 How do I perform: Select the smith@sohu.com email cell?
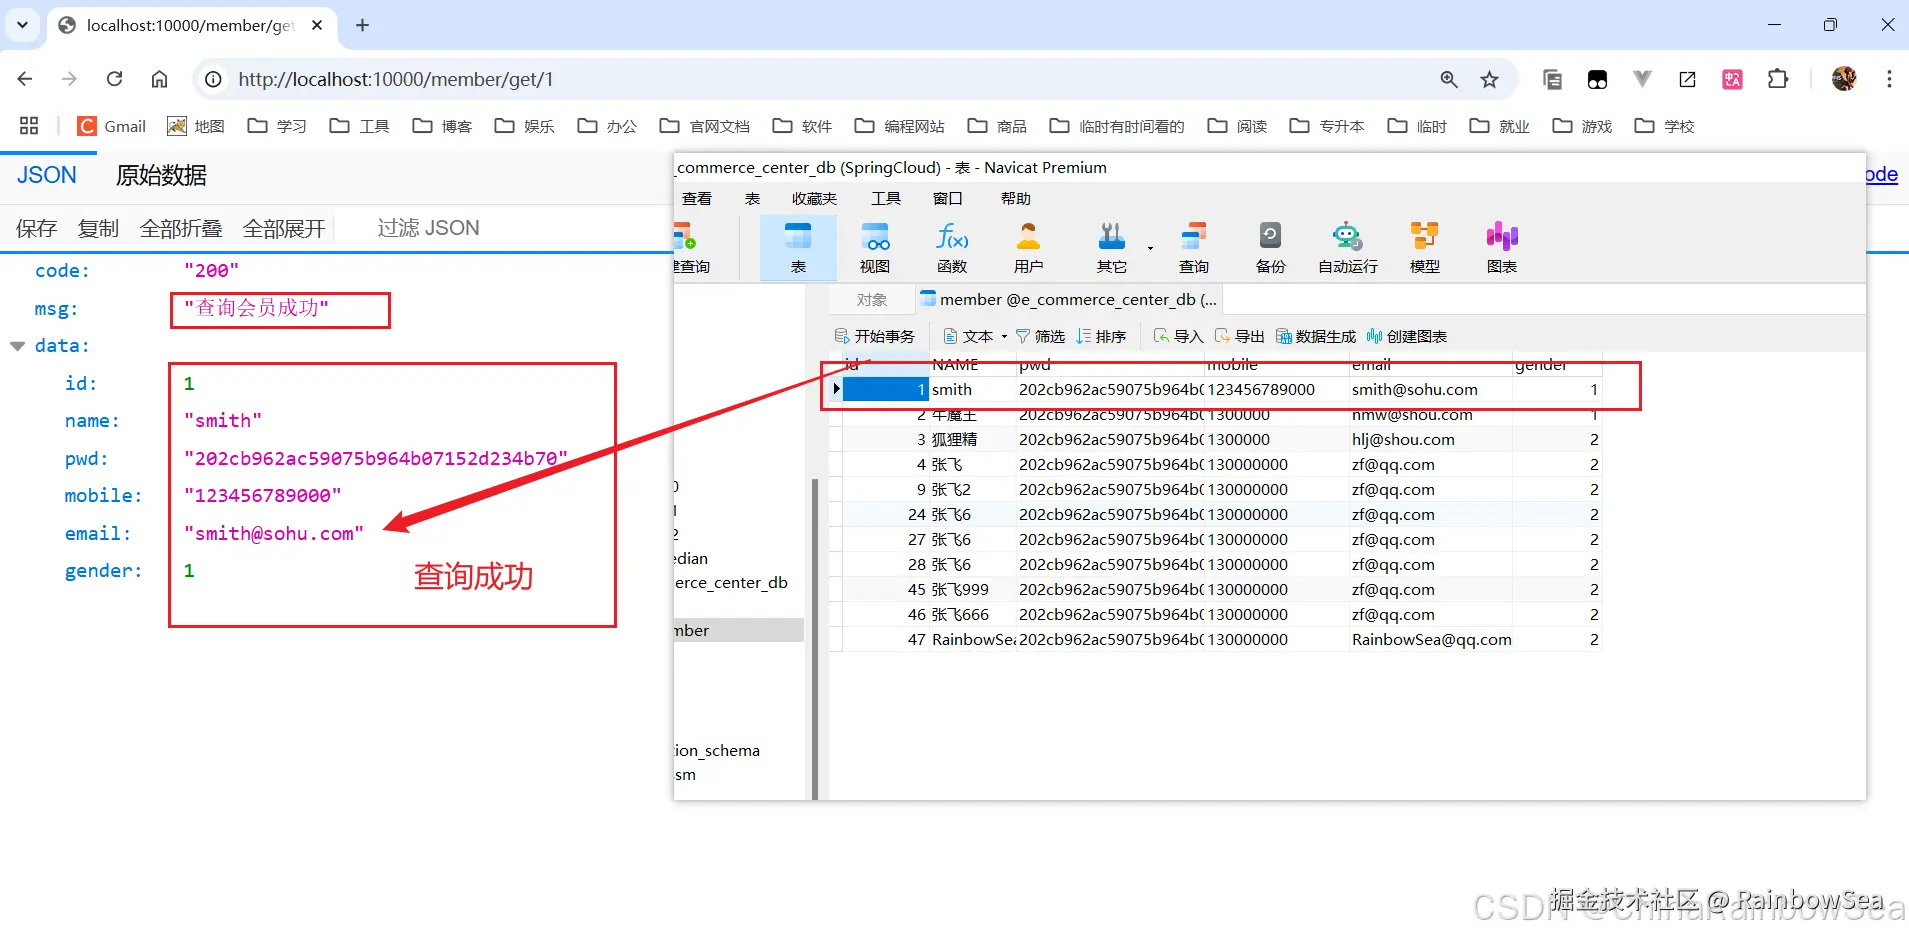[x=1430, y=390]
